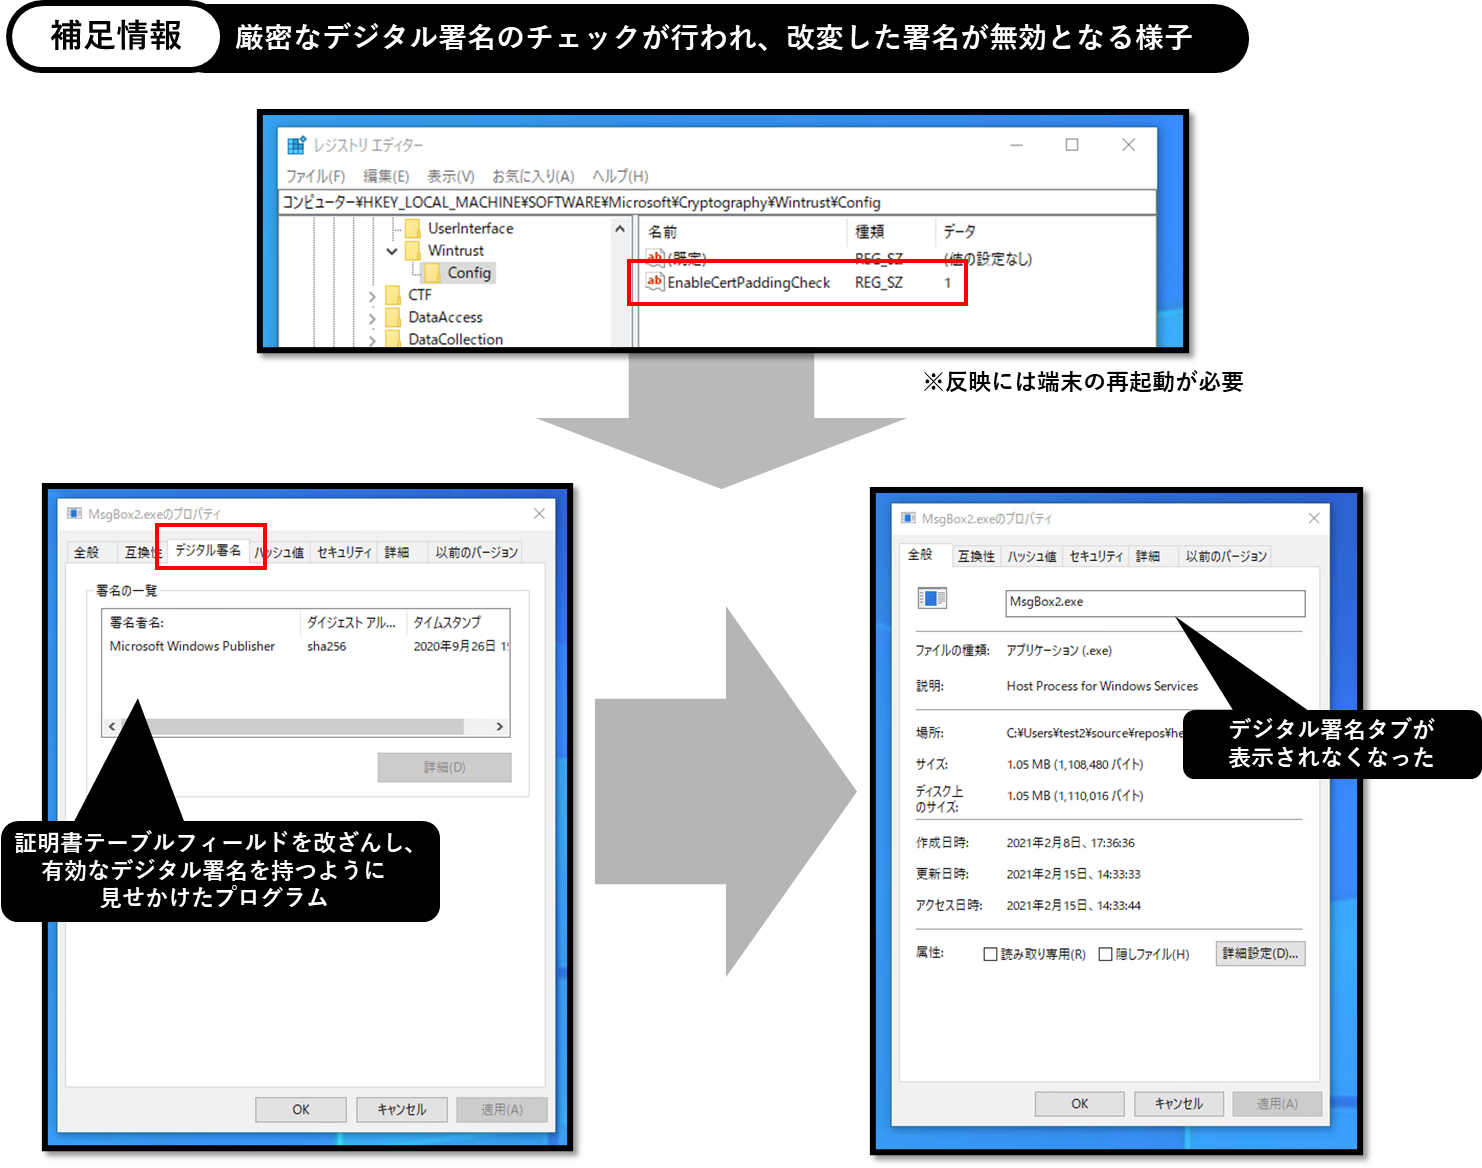
Task: Select the Config folder icon in tree
Action: 432,273
